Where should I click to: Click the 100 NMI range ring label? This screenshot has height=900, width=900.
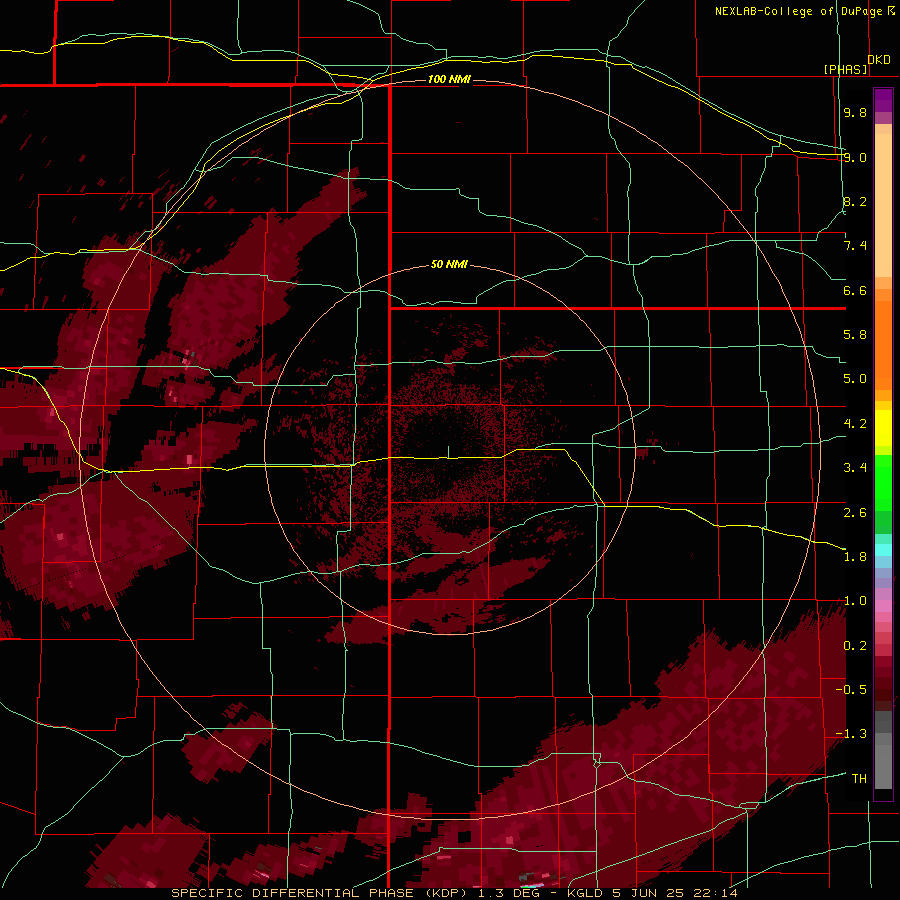(x=449, y=79)
